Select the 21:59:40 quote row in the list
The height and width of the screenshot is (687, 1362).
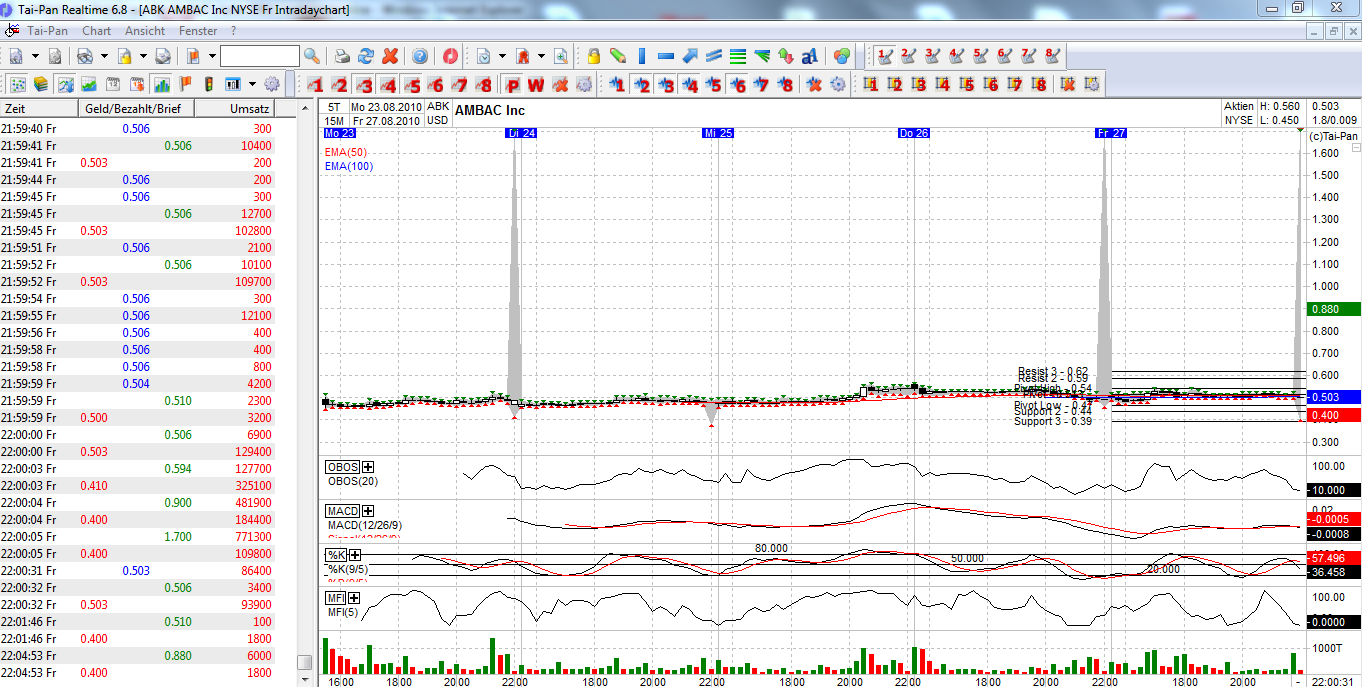100,125
